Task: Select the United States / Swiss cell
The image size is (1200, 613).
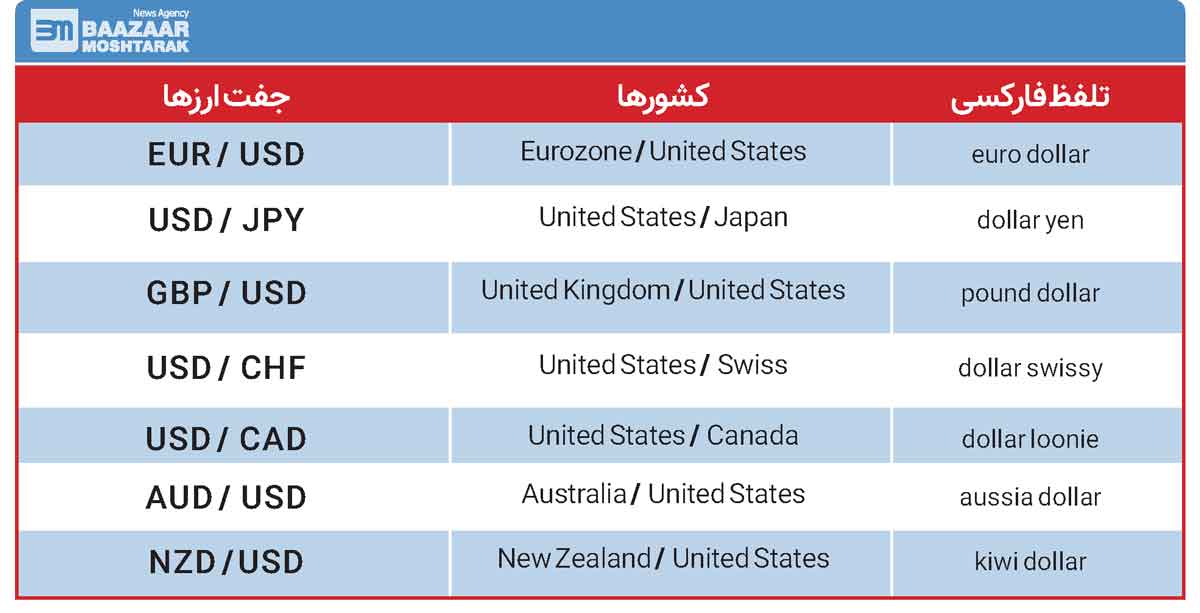Action: [x=671, y=367]
